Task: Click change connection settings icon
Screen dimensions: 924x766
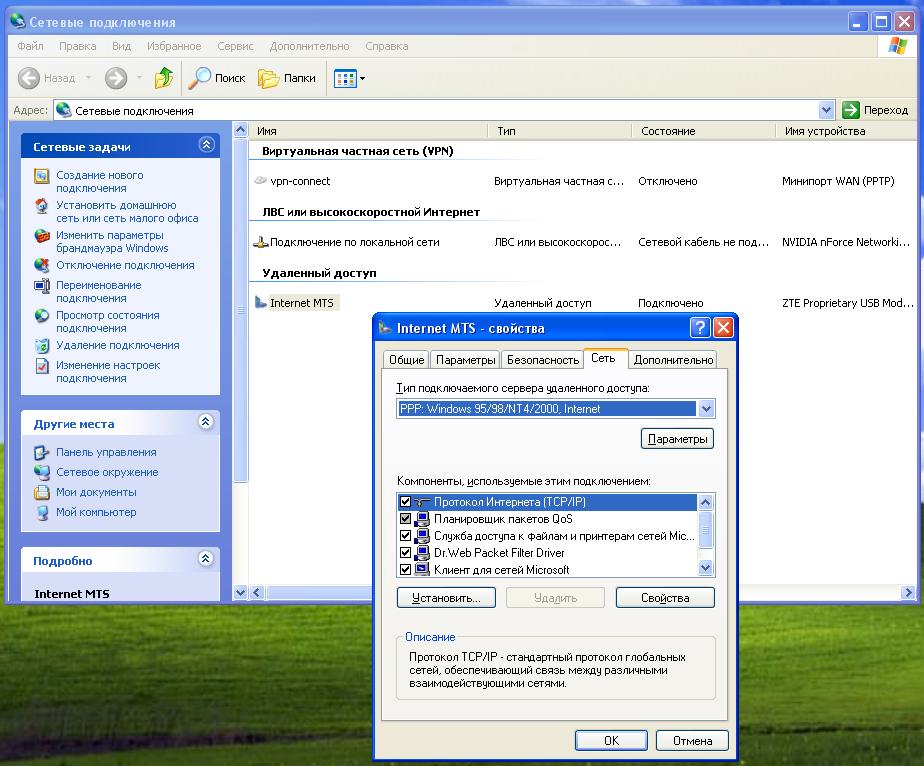Action: 42,366
